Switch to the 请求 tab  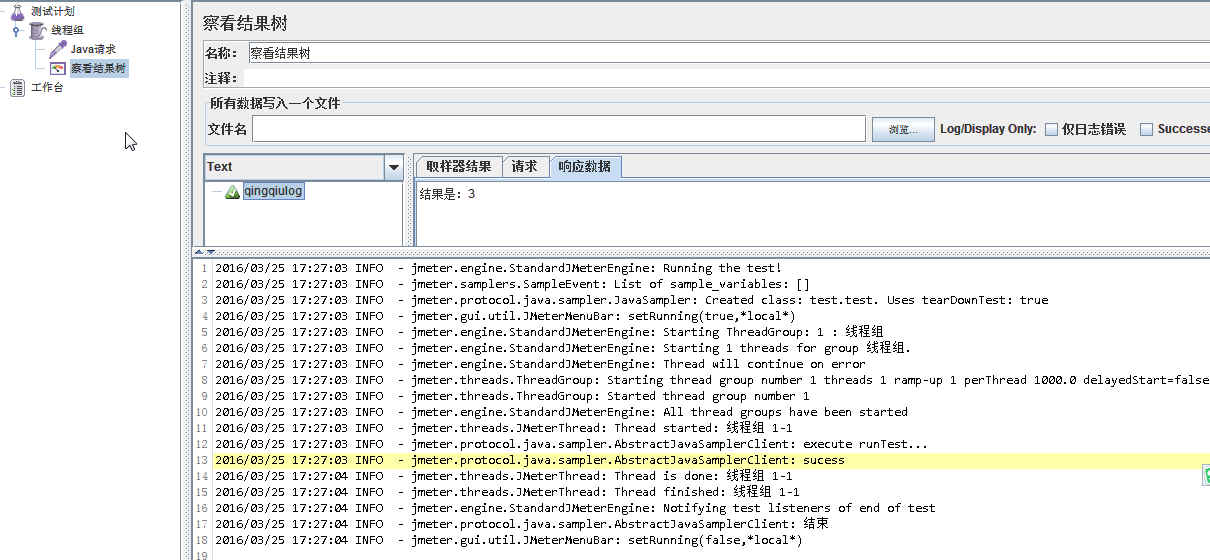524,167
